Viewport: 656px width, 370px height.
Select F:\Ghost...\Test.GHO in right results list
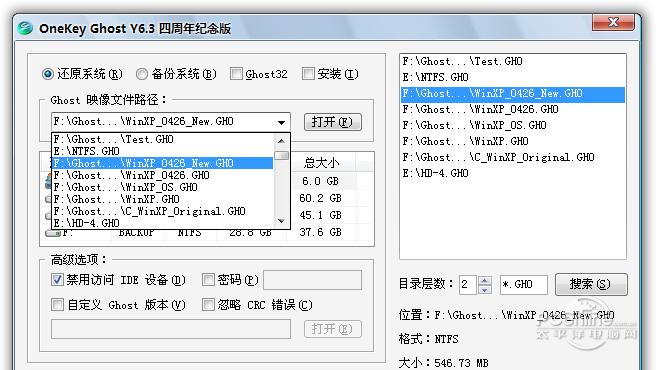[x=513, y=62]
